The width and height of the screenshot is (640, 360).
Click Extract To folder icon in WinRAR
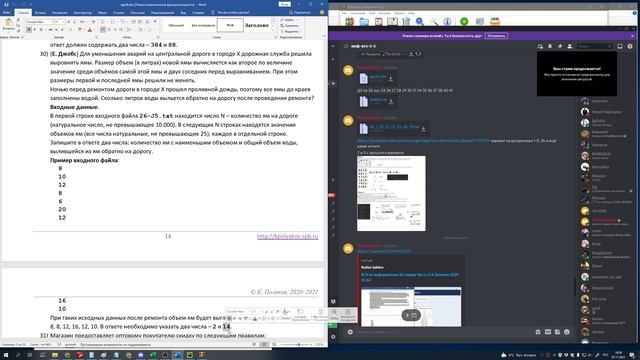pyautogui.click(x=364, y=22)
